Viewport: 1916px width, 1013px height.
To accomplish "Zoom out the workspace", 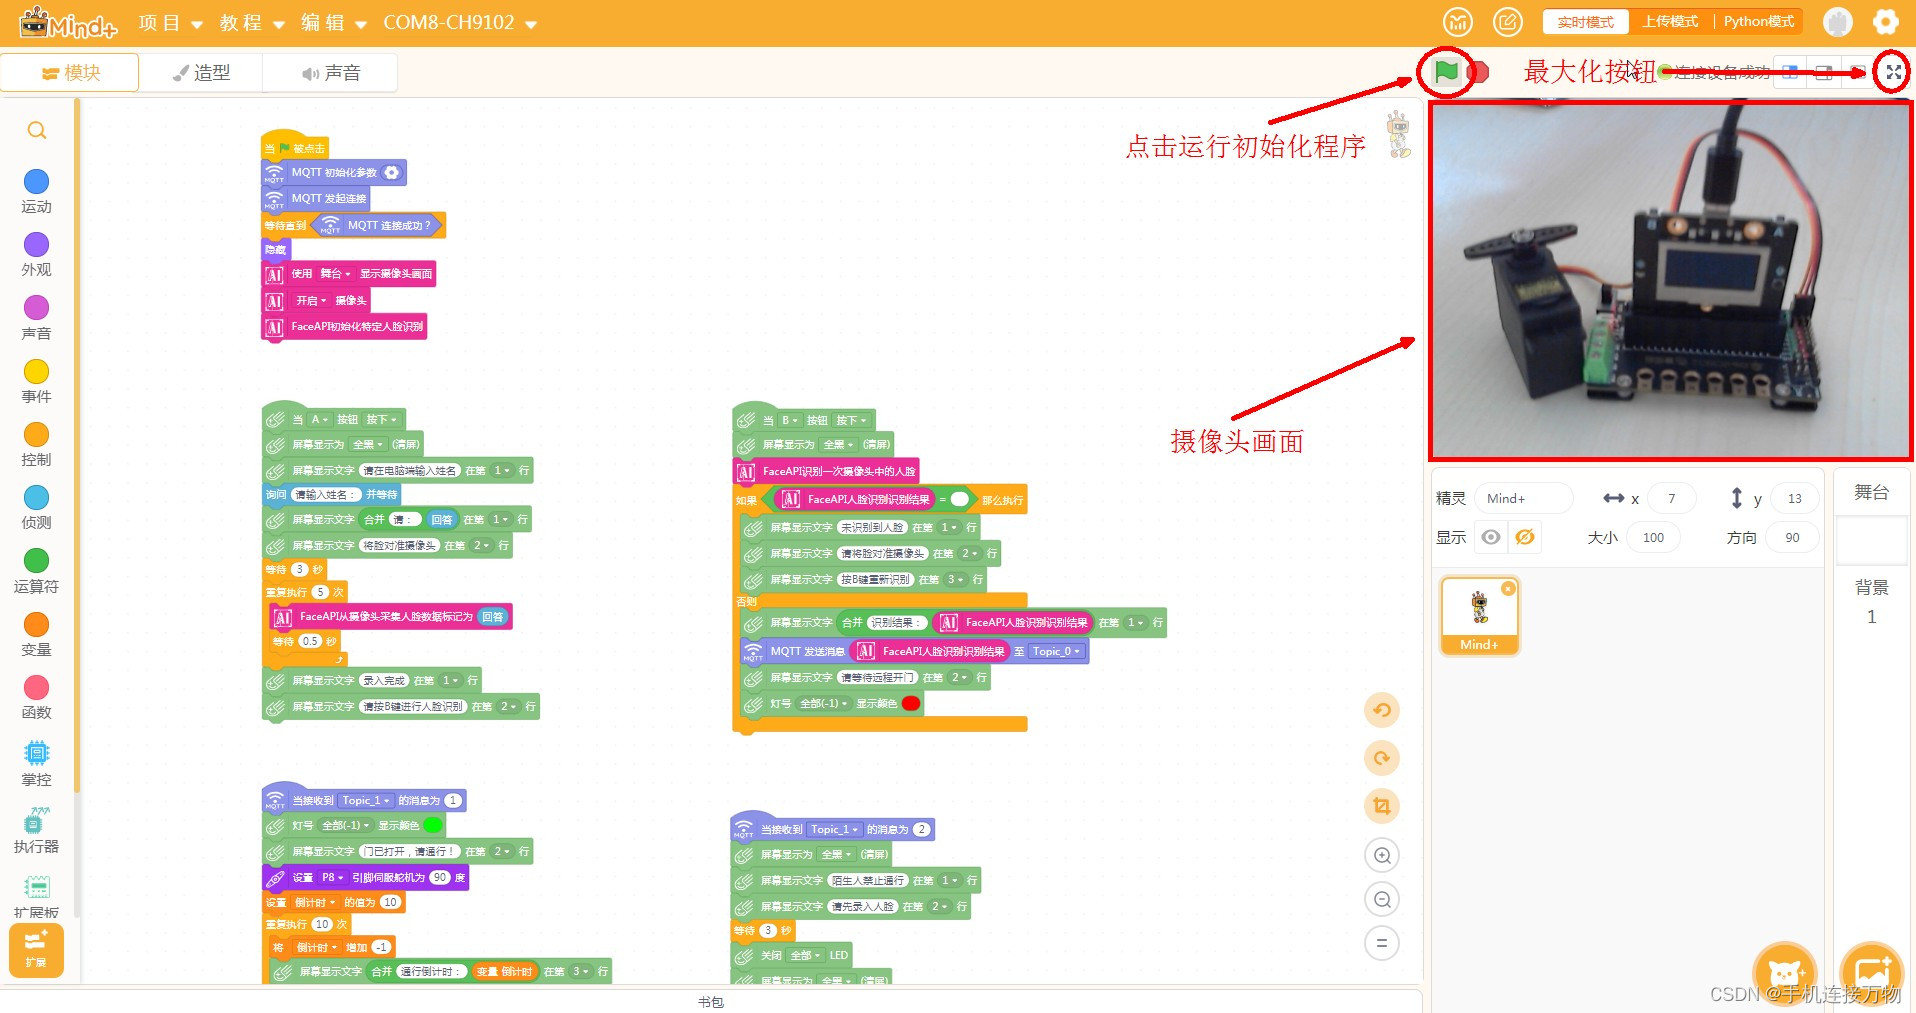I will (x=1382, y=899).
